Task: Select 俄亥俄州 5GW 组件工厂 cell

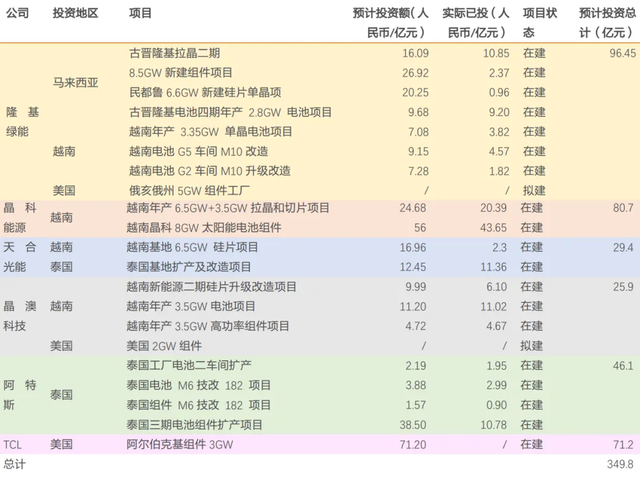Action: tap(189, 190)
